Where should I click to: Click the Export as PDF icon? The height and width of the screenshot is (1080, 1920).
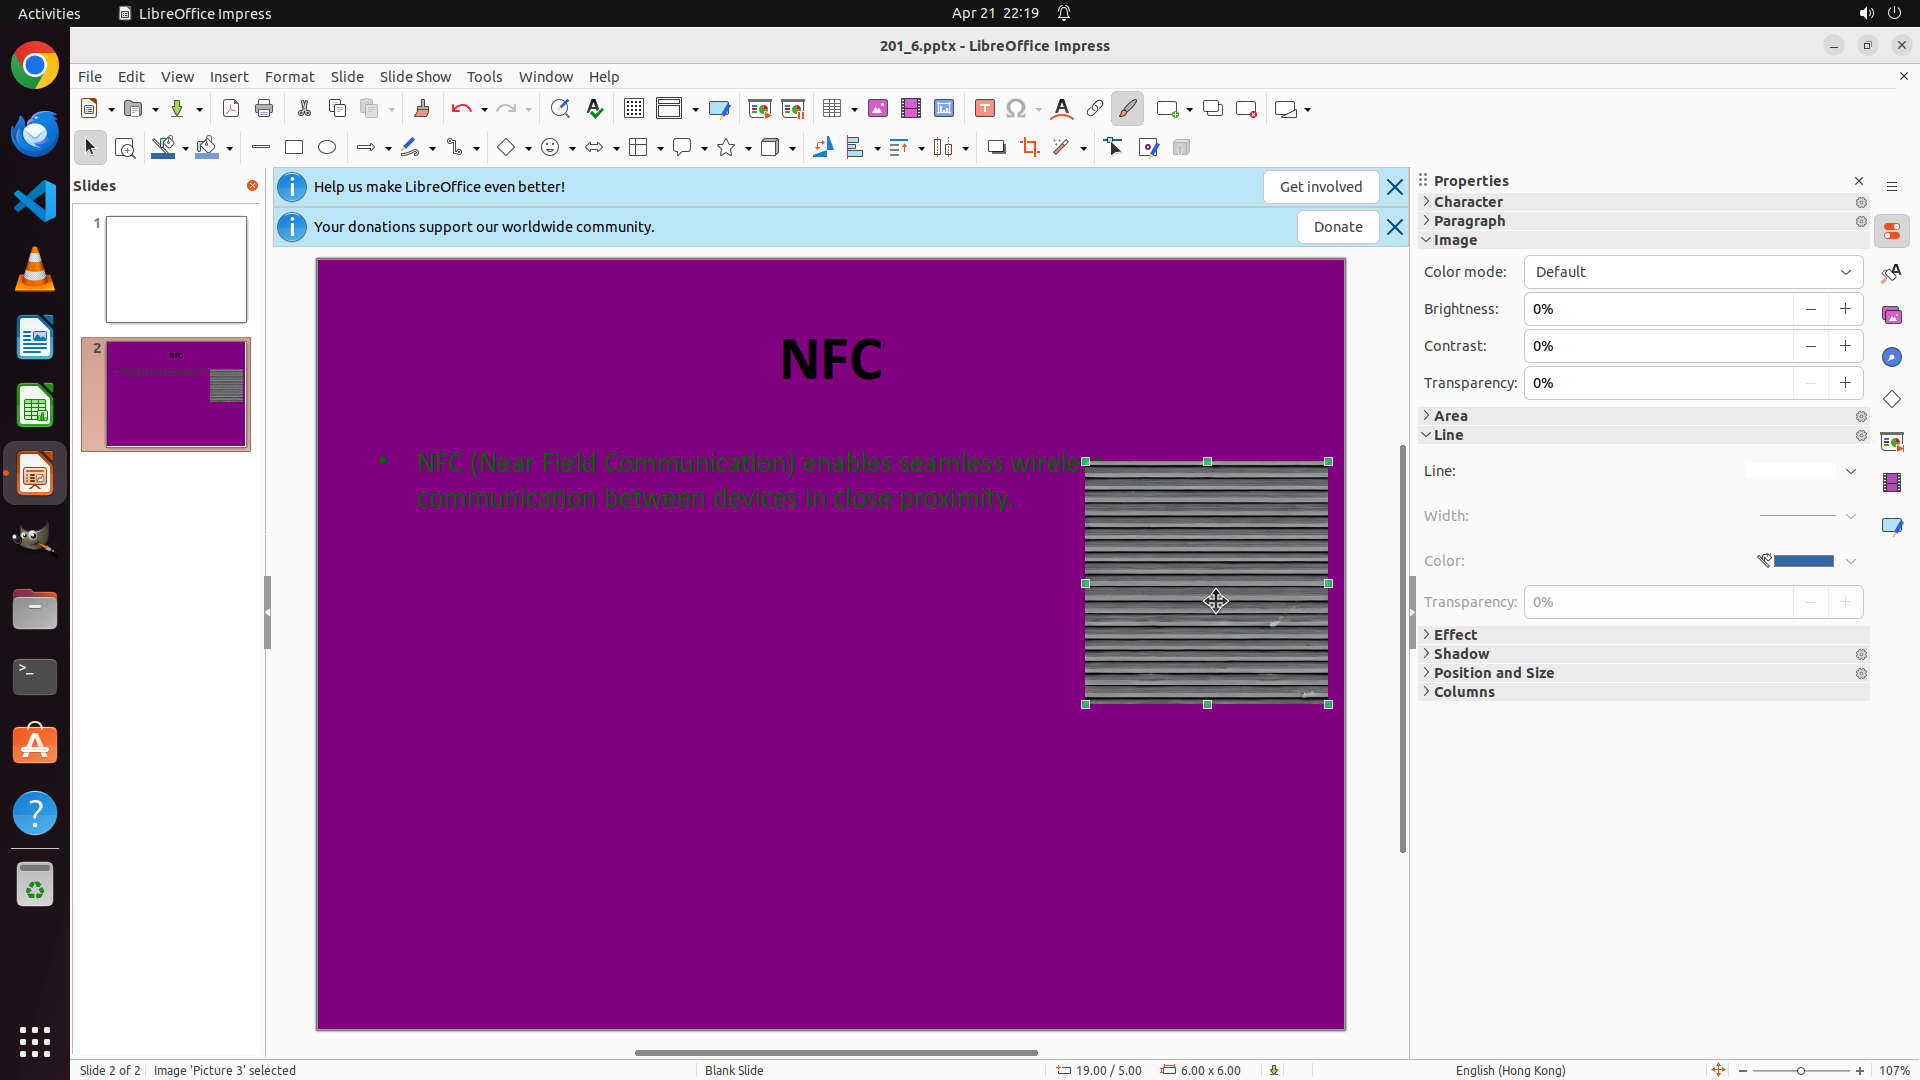click(x=231, y=109)
